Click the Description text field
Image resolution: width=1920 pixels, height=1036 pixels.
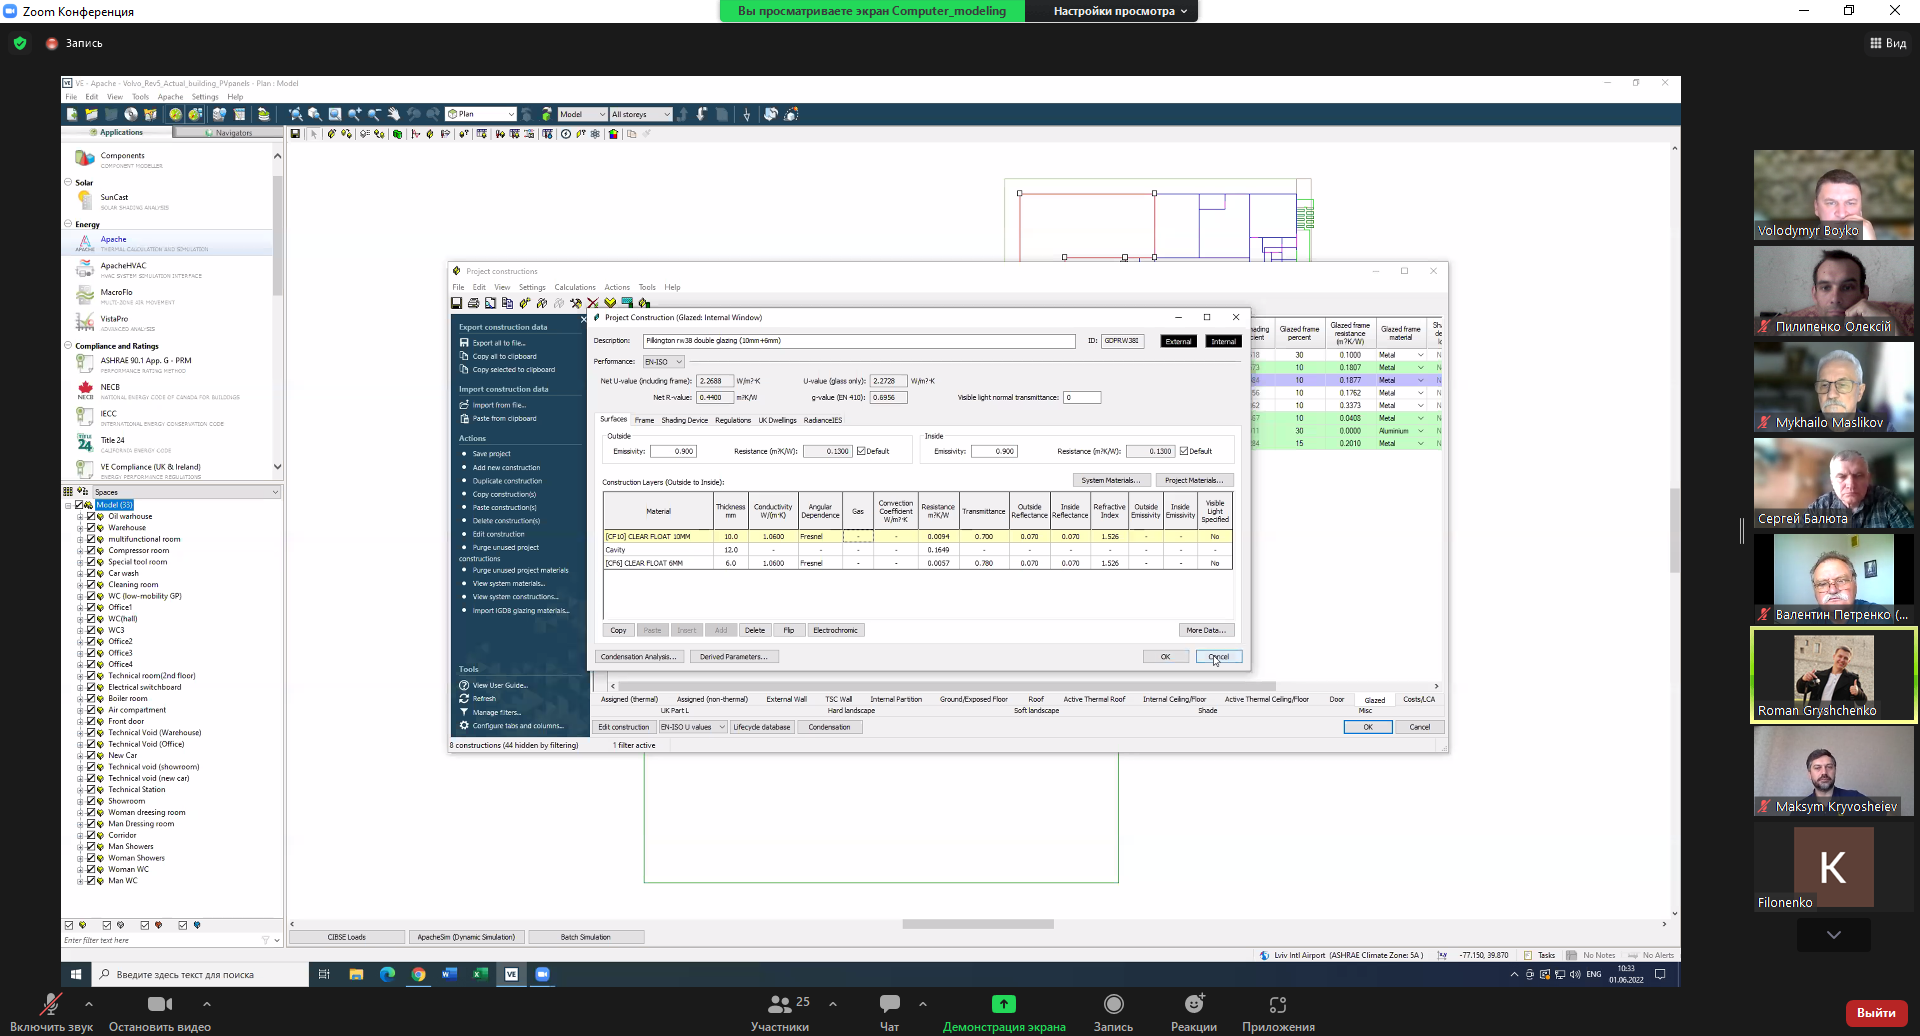pyautogui.click(x=858, y=341)
